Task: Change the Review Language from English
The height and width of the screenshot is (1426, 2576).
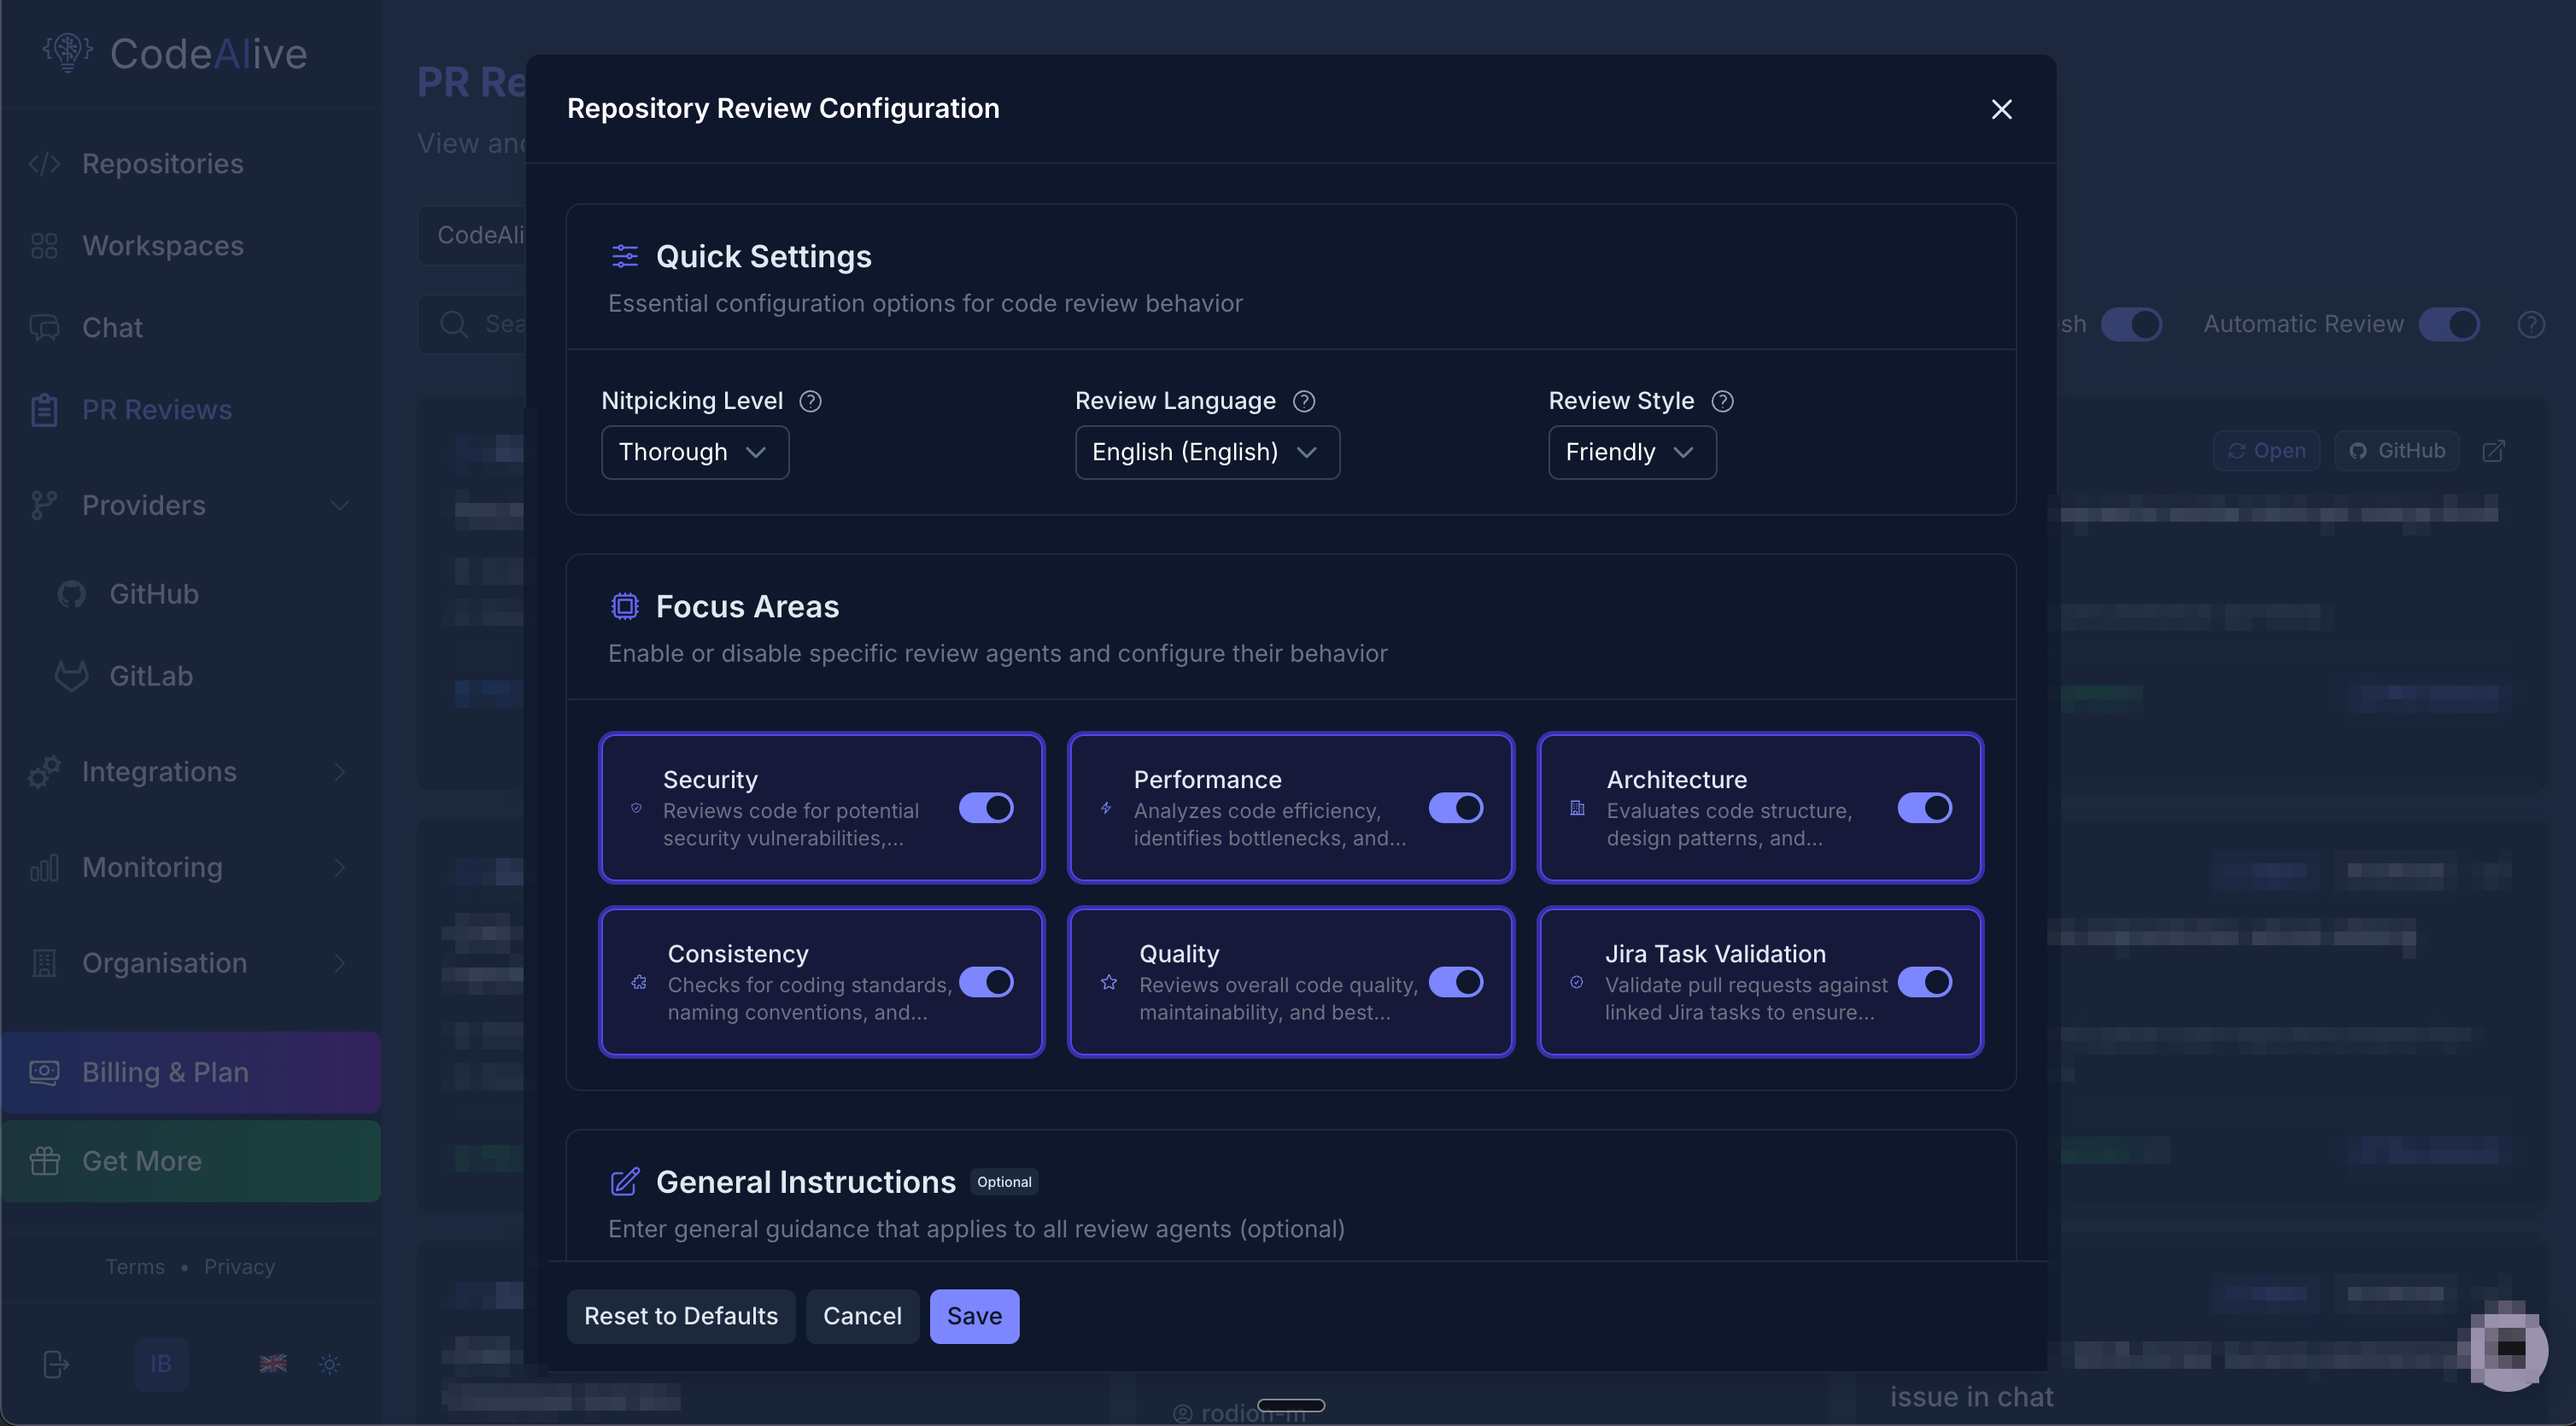Action: pyautogui.click(x=1206, y=452)
